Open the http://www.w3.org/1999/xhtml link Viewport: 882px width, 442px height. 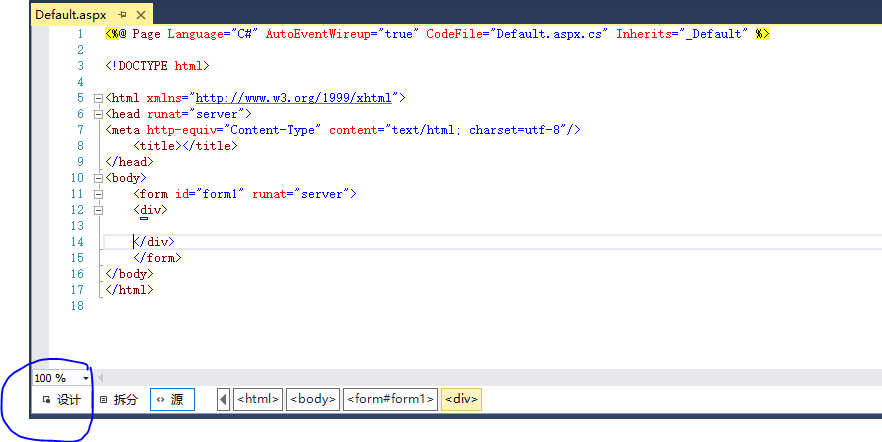294,98
